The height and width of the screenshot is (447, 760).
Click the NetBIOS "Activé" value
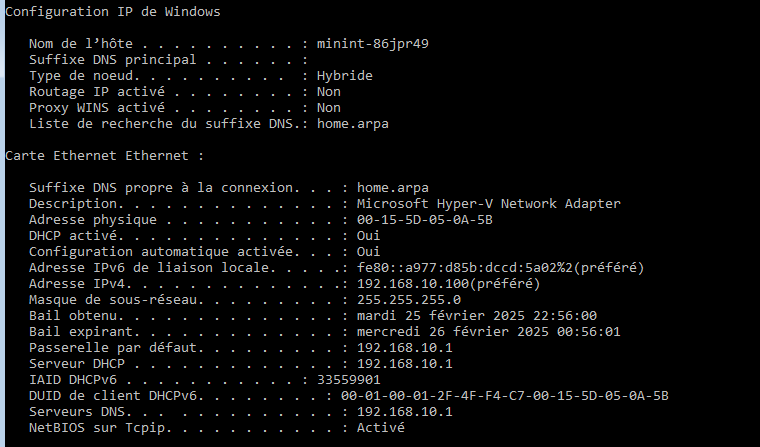(381, 428)
